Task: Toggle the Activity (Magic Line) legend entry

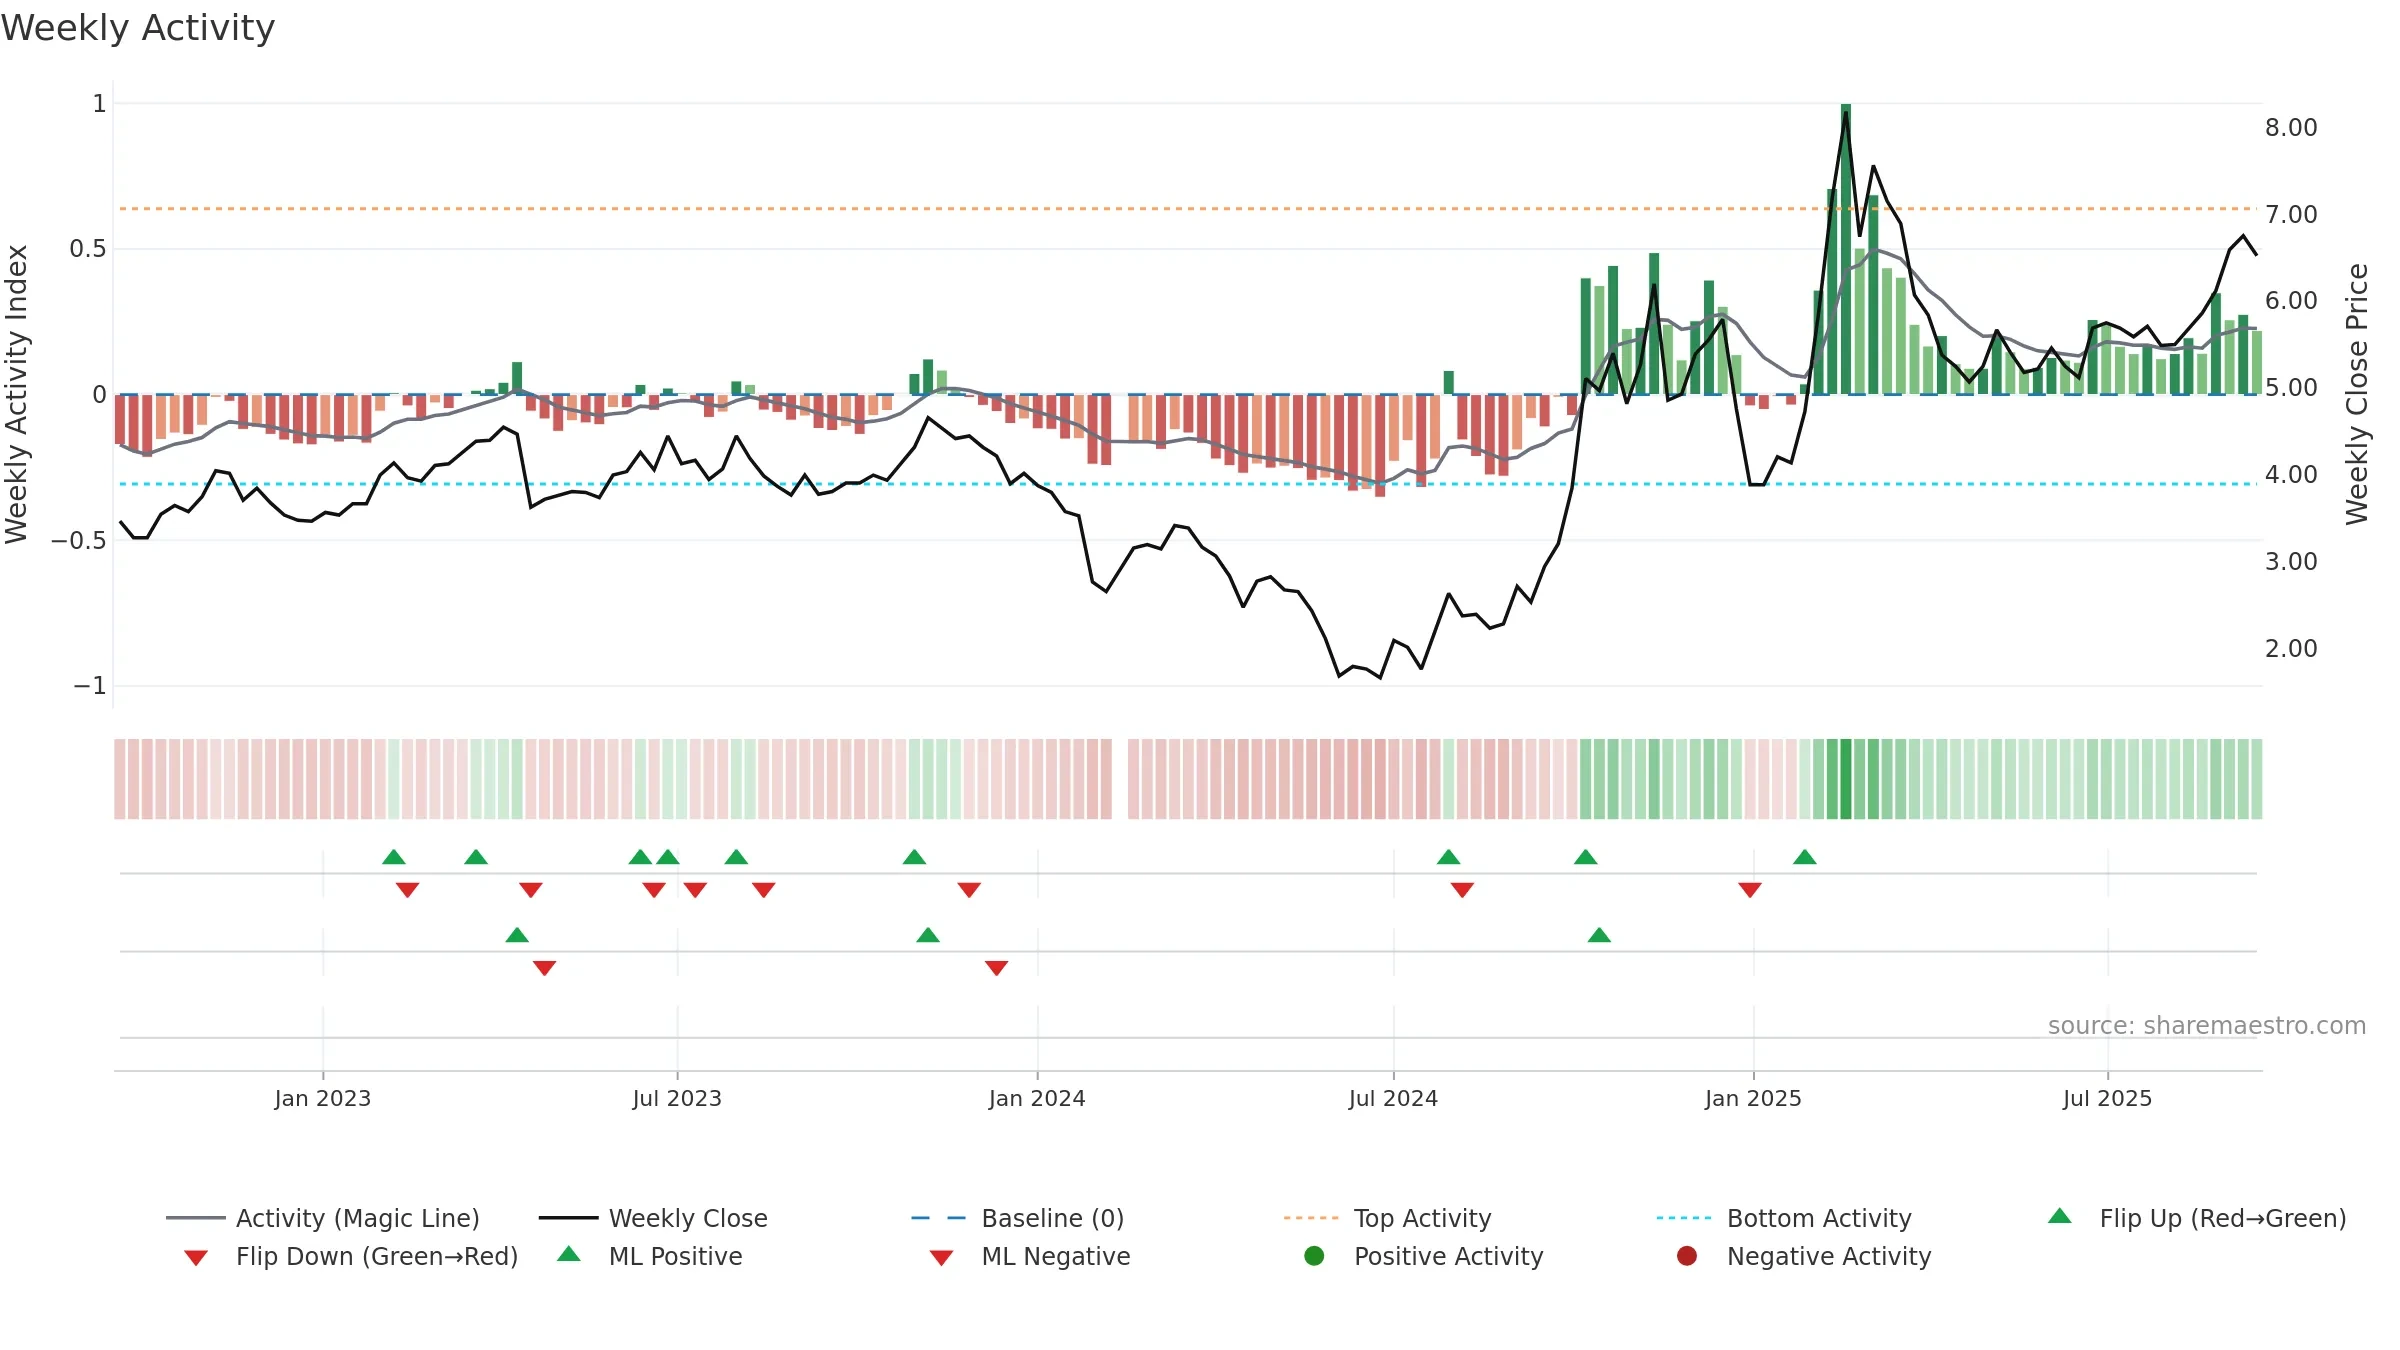Action: pyautogui.click(x=322, y=1218)
